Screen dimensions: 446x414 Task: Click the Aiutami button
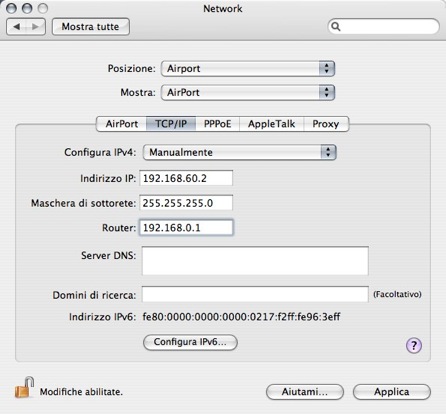pyautogui.click(x=305, y=392)
